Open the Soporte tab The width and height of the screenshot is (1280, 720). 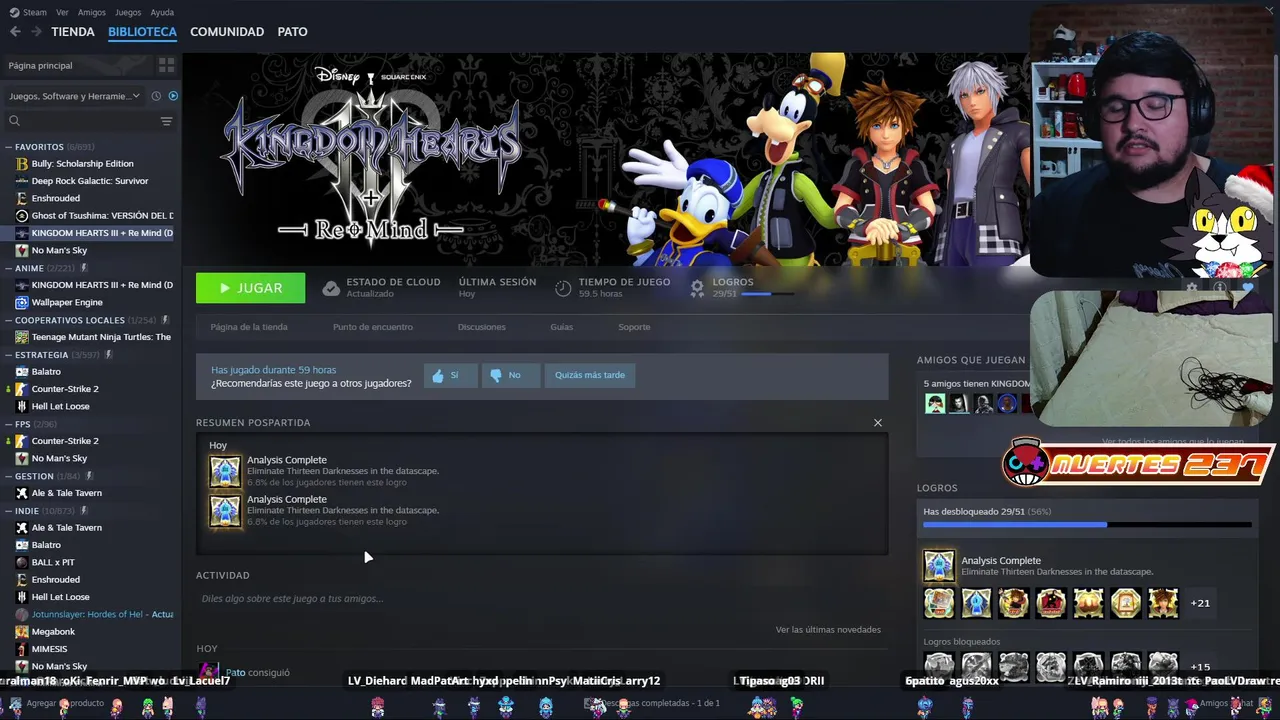click(x=634, y=327)
